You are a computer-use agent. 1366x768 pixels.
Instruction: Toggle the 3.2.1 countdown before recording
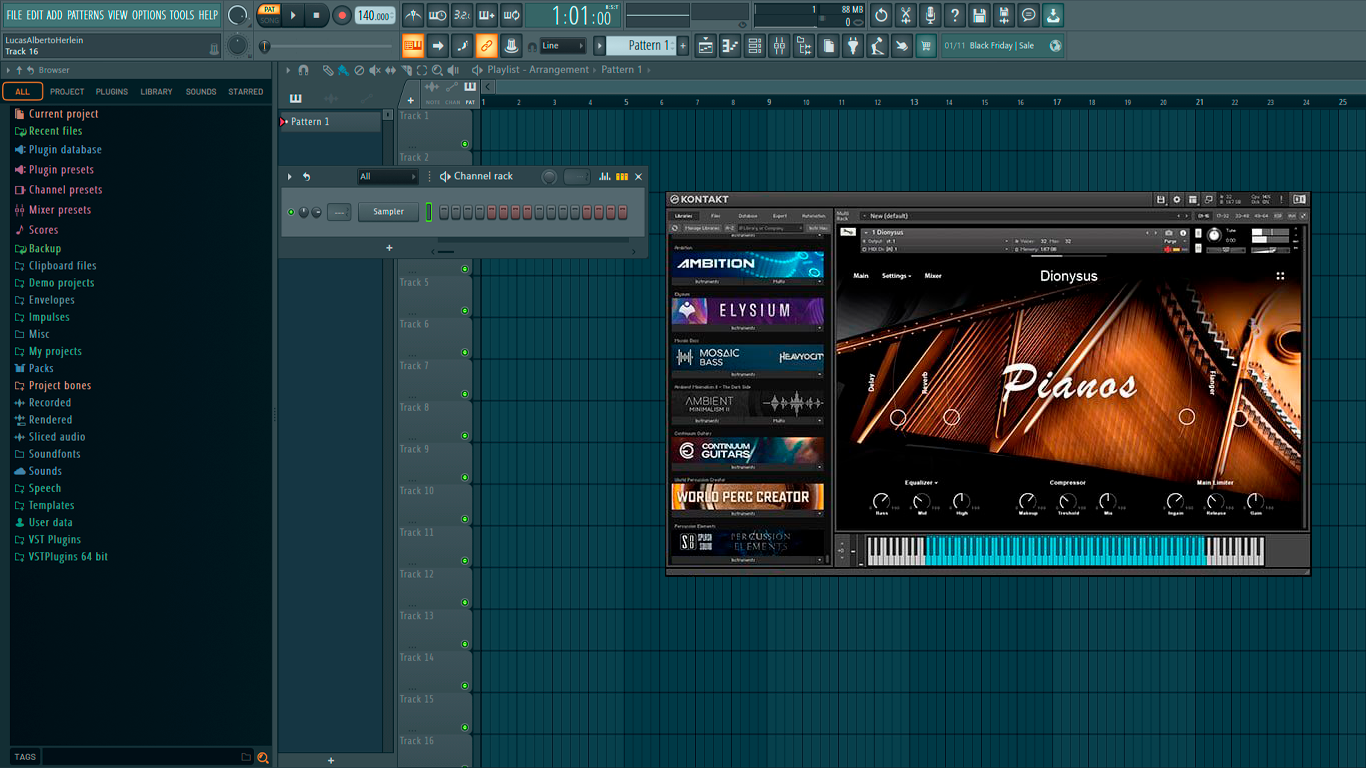click(x=462, y=15)
